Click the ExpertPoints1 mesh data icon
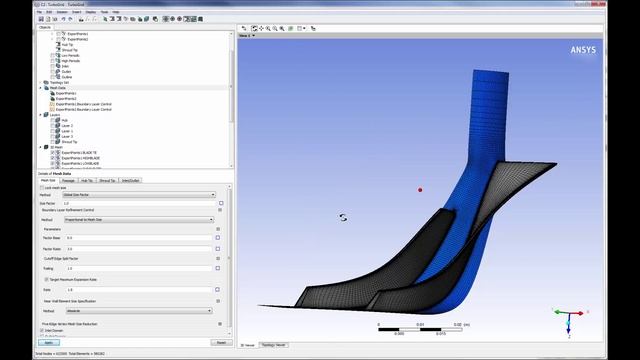Viewport: 640px width, 360px height. 52,93
